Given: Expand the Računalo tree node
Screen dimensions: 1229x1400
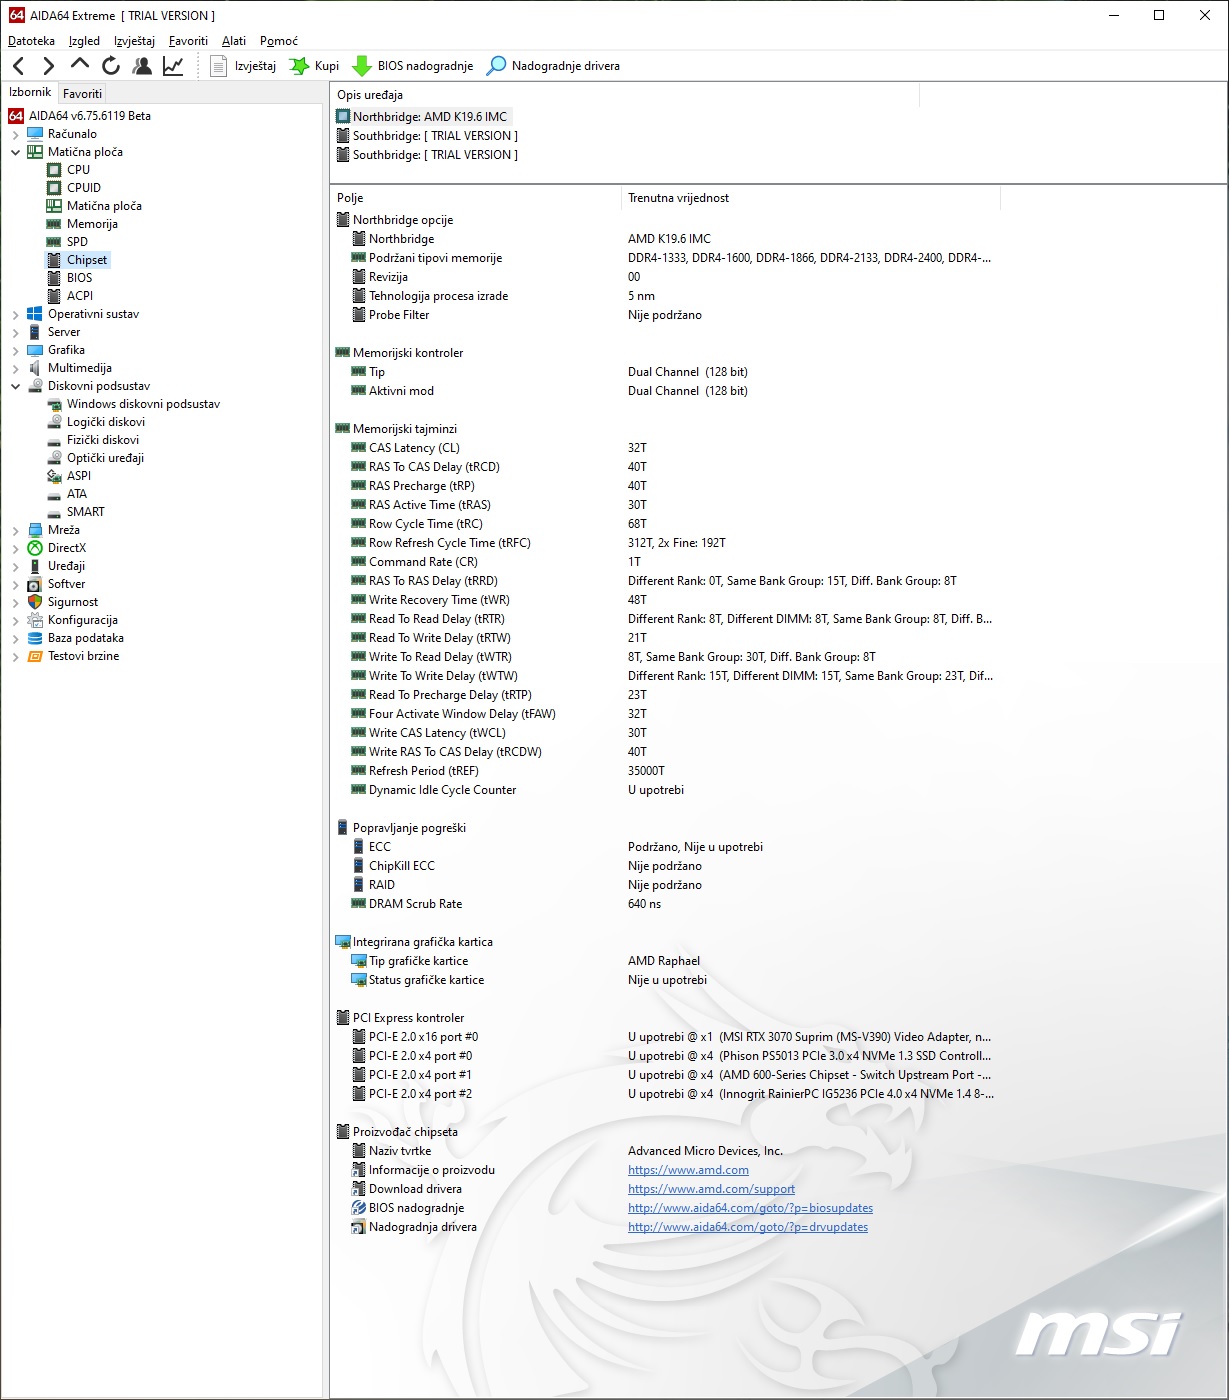Looking at the screenshot, I should (x=15, y=134).
